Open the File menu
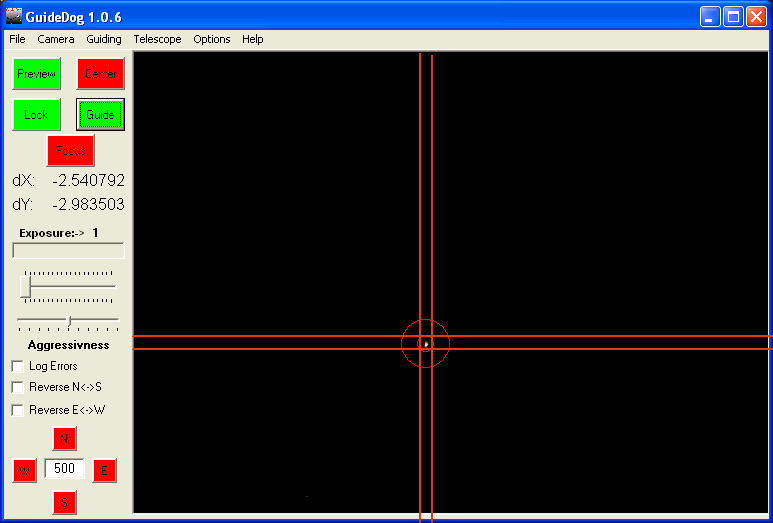The width and height of the screenshot is (773, 523). [x=17, y=39]
